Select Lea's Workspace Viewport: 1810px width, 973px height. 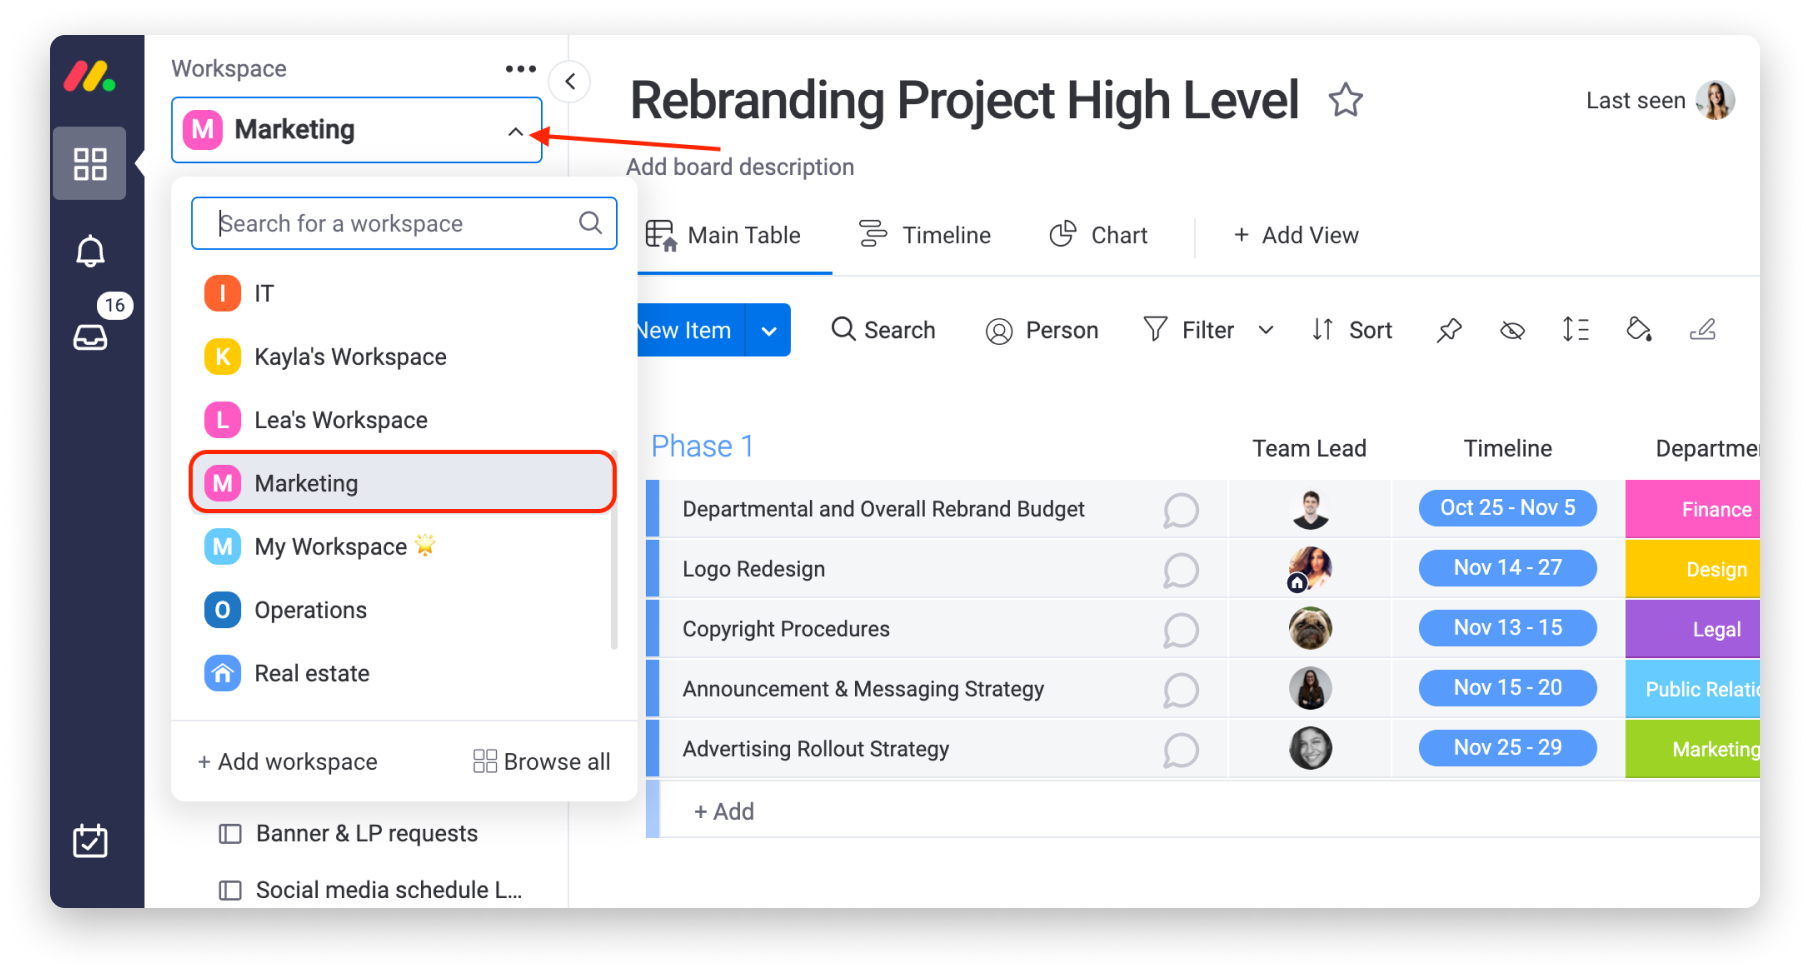pyautogui.click(x=403, y=420)
